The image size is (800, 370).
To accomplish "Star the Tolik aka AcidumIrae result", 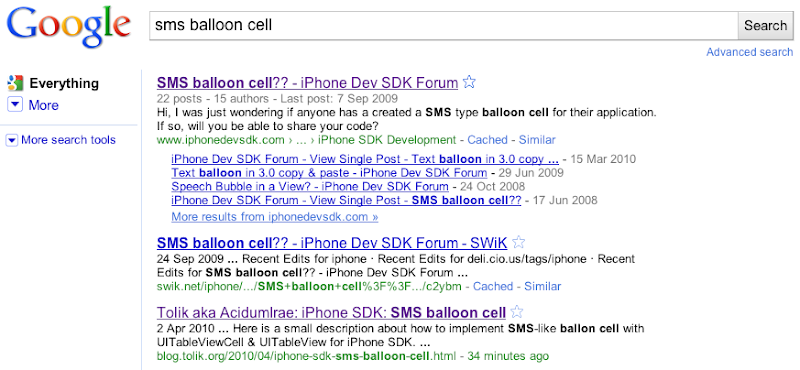I will 517,311.
